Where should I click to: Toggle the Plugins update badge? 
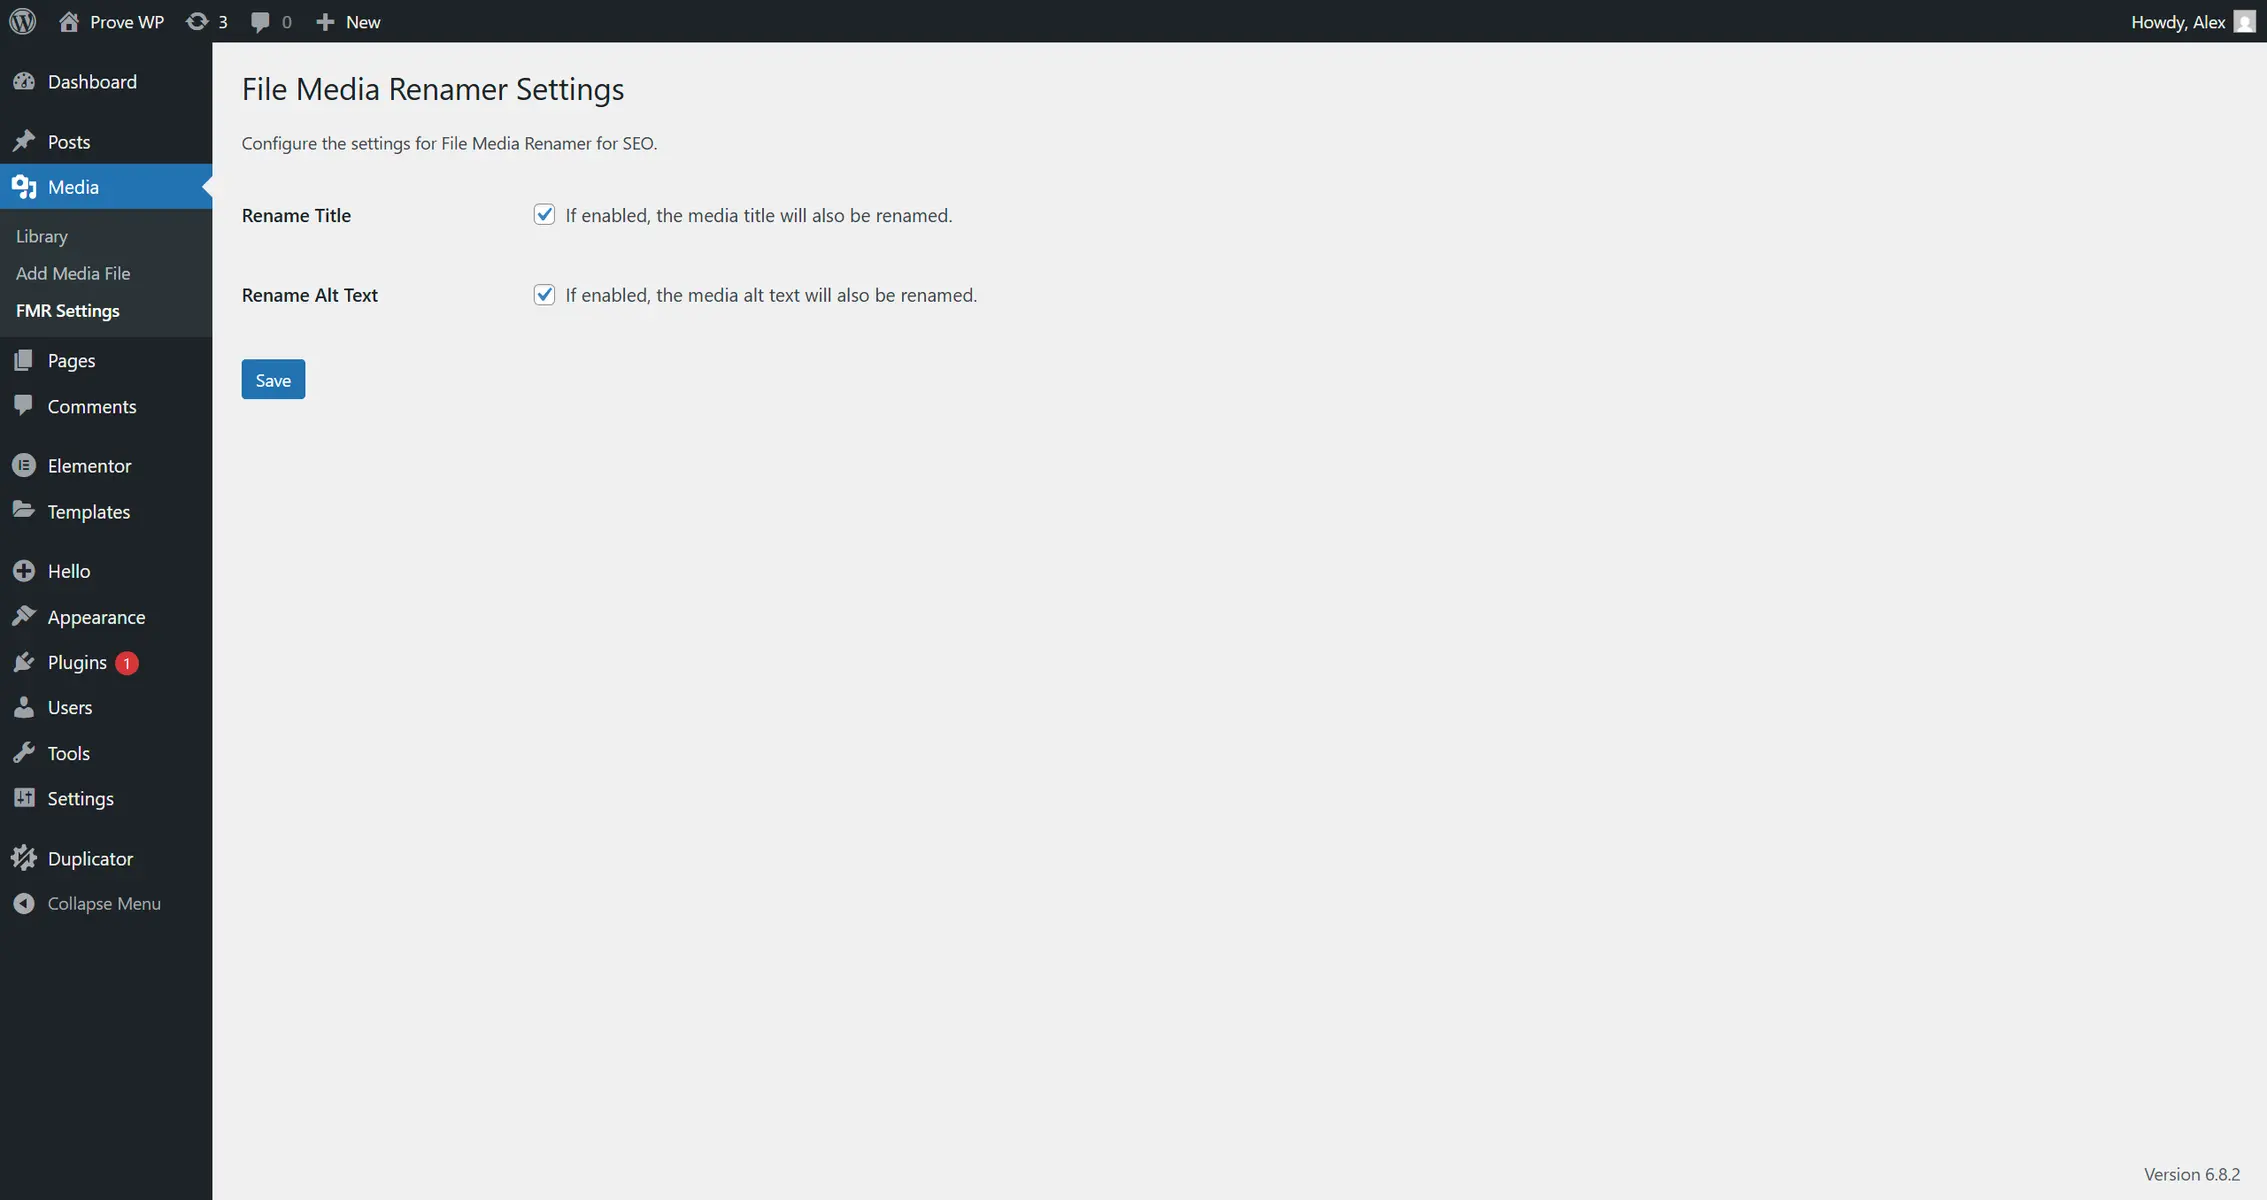coord(126,662)
